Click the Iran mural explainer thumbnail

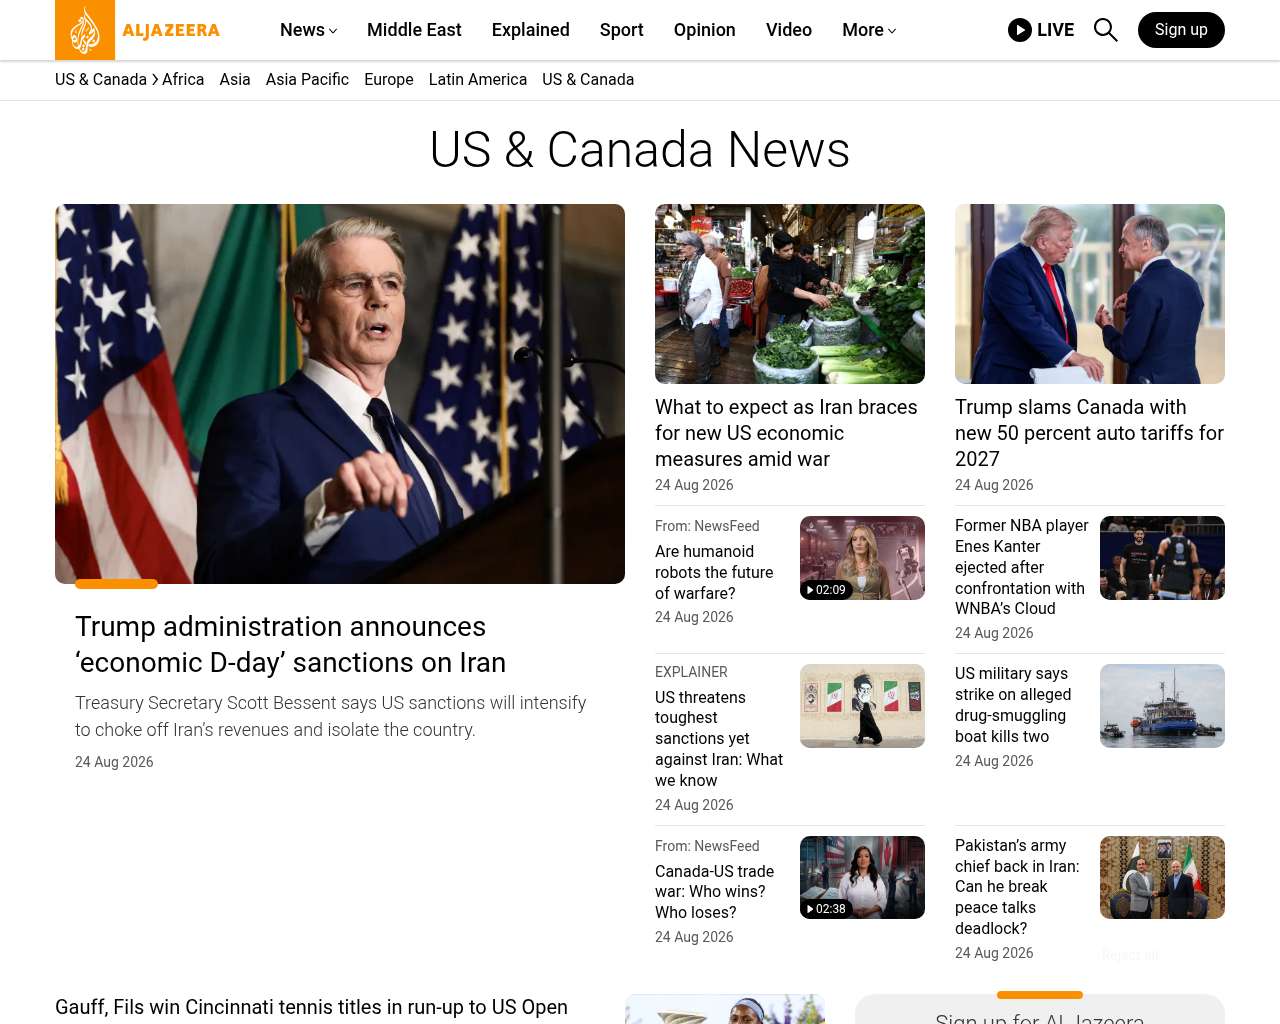862,706
